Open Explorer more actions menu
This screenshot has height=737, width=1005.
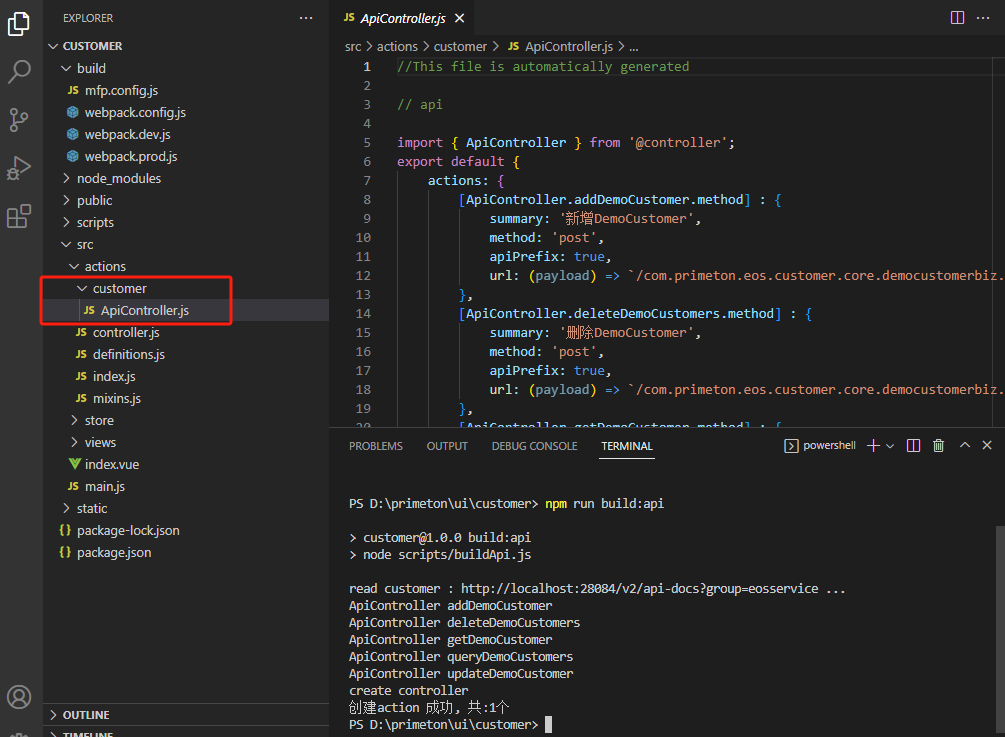(x=306, y=18)
